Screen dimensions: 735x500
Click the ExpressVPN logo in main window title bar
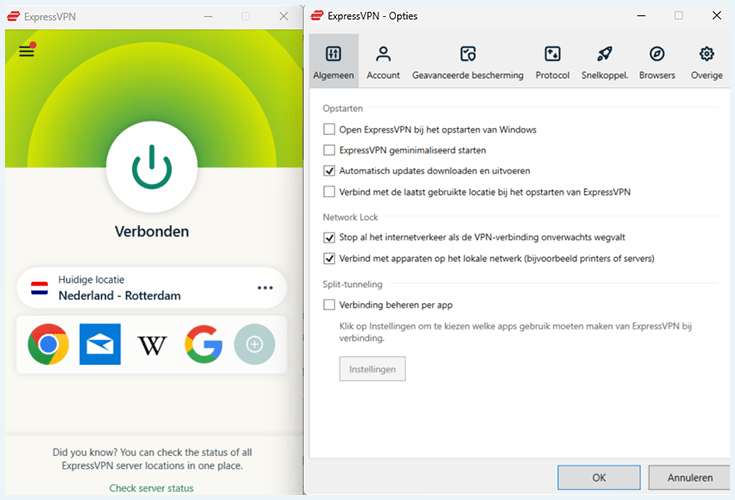coord(13,16)
